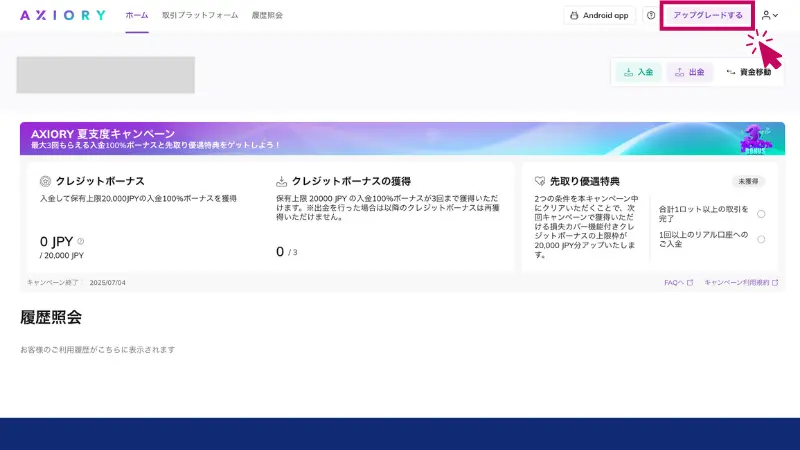The image size is (800, 450).
Task: Click the 履歴照会 section heading
Action: click(51, 317)
